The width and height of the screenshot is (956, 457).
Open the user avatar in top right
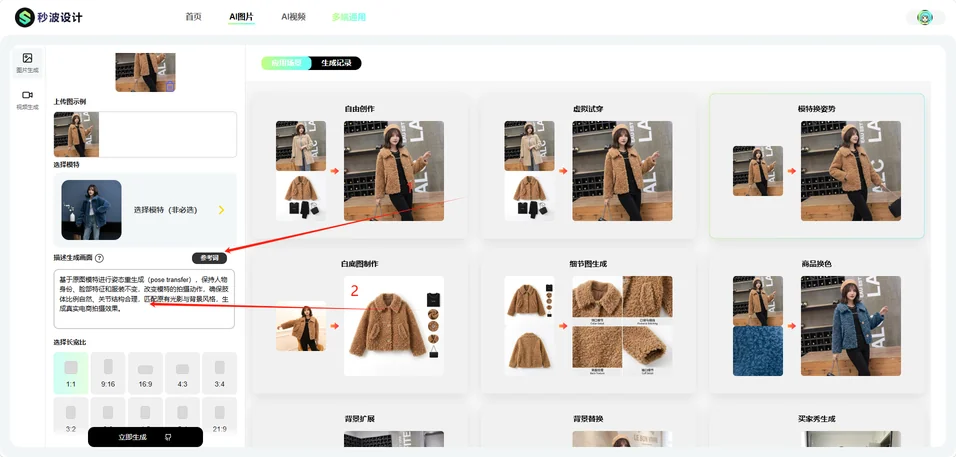click(x=926, y=17)
